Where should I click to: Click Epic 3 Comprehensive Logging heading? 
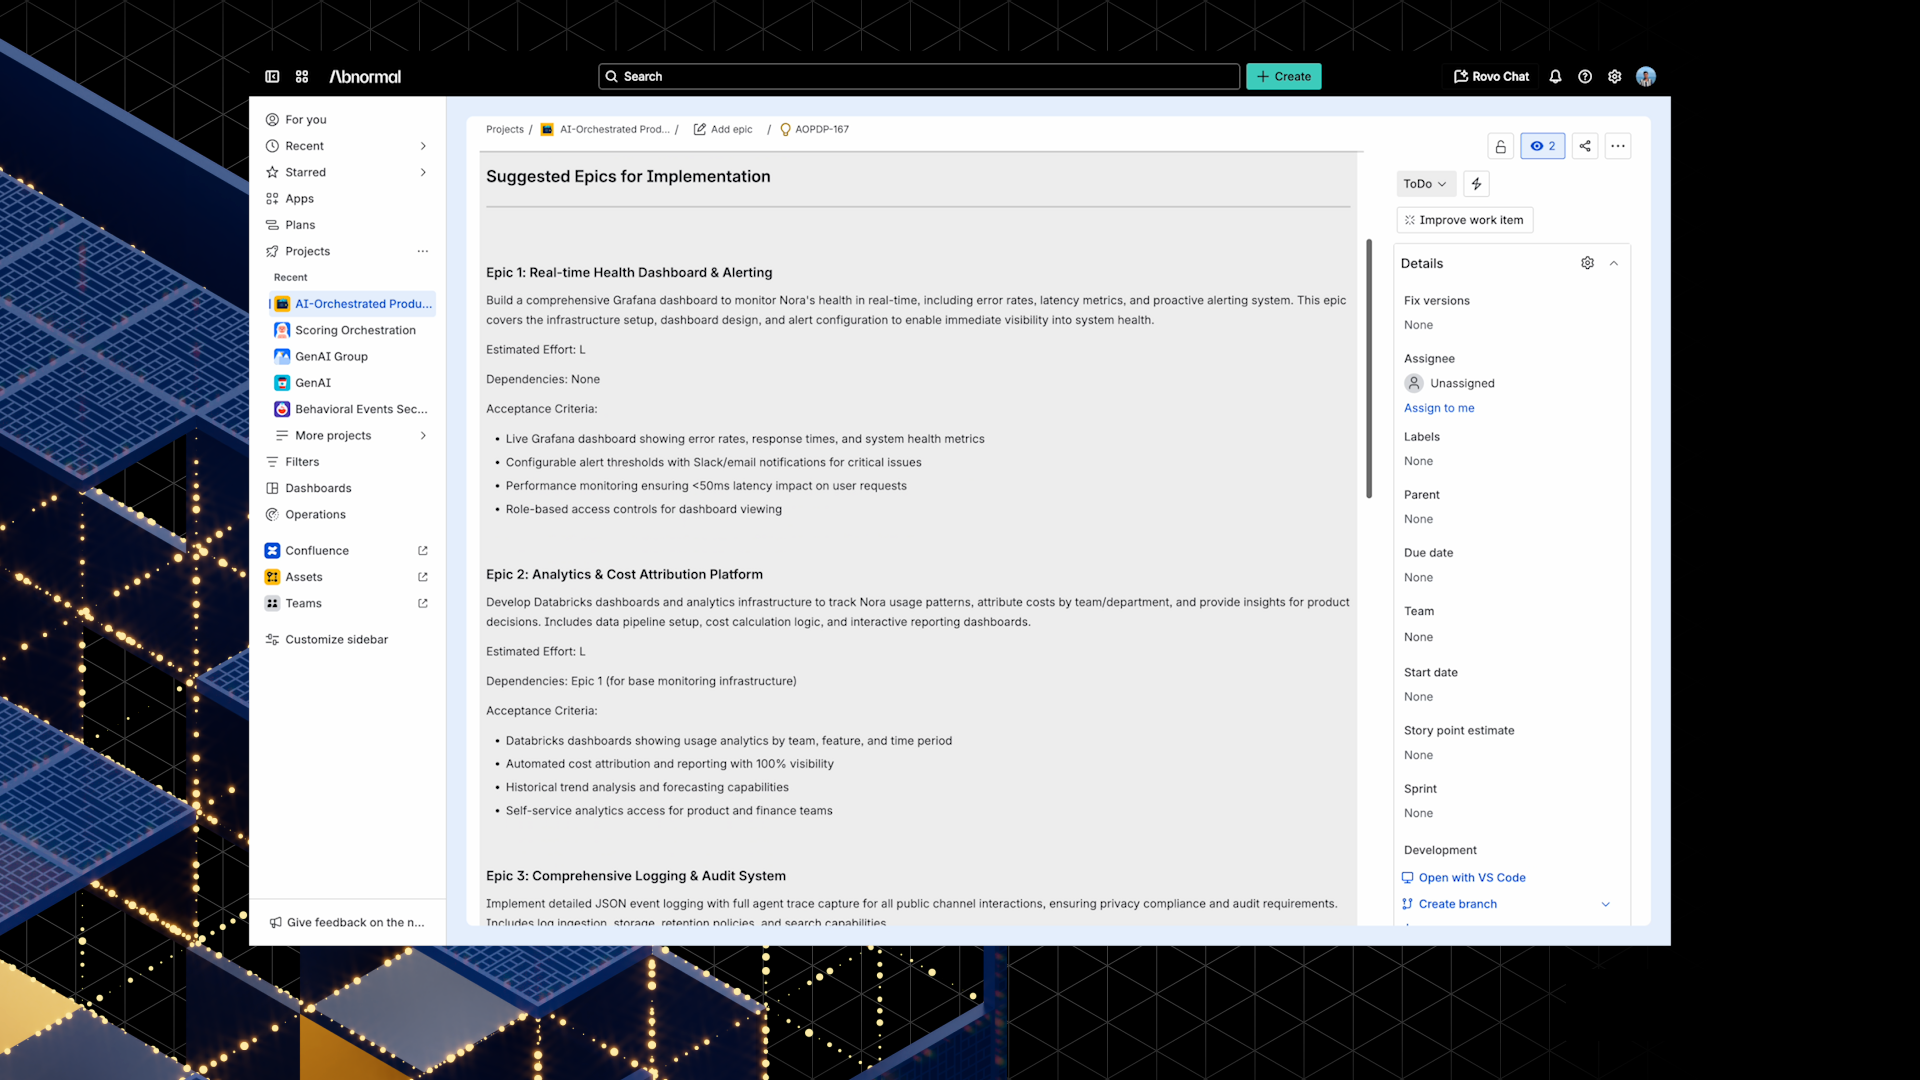tap(636, 876)
